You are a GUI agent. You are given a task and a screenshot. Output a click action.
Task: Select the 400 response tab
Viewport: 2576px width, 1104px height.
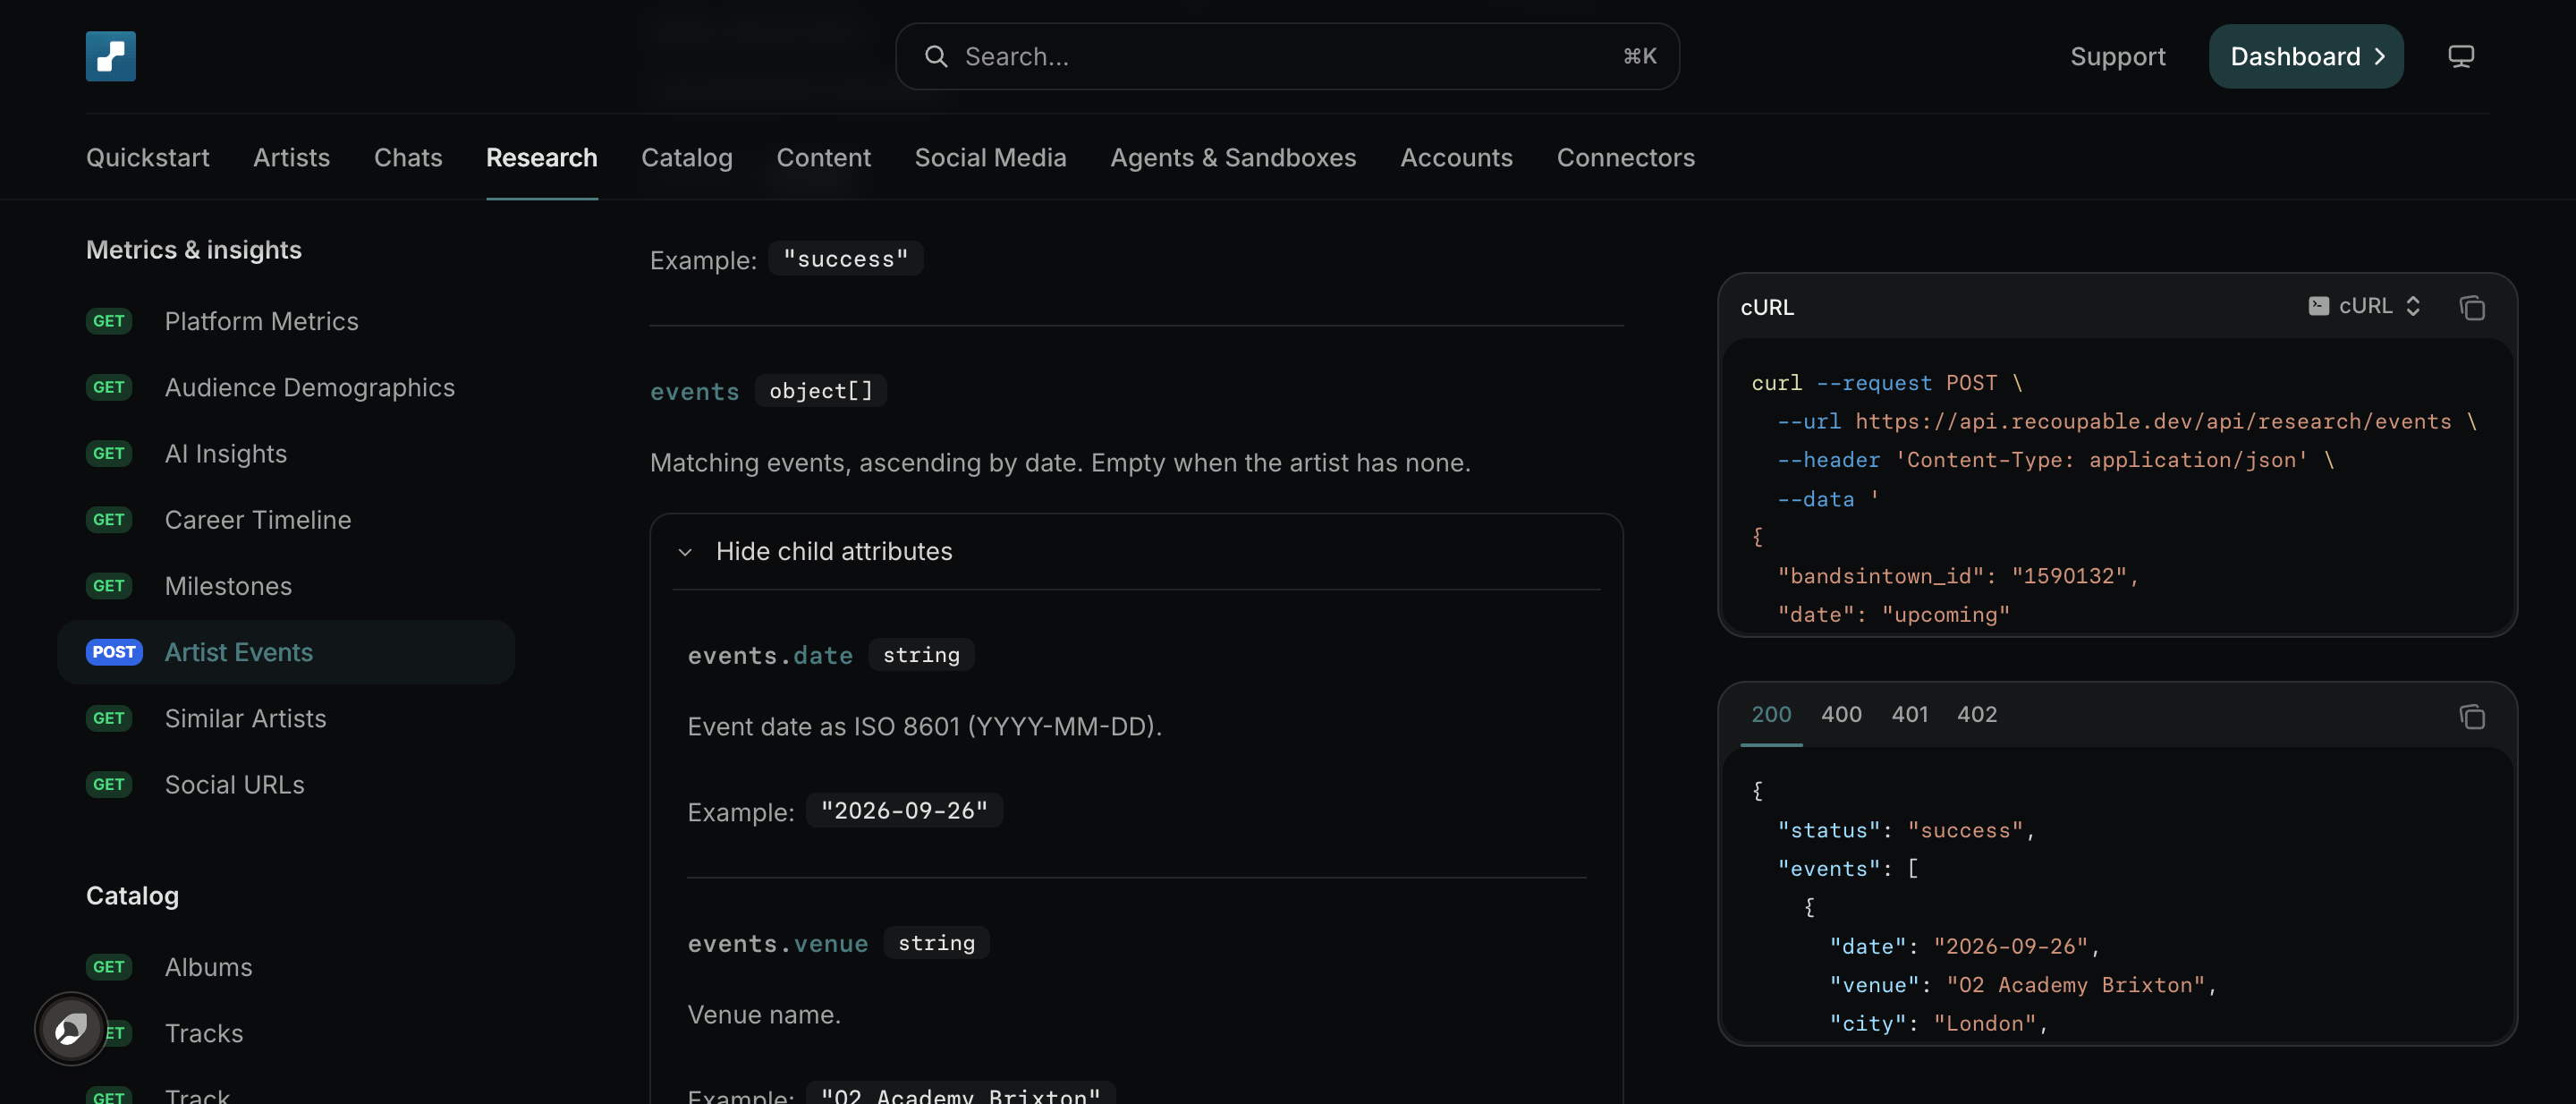[x=1841, y=715]
